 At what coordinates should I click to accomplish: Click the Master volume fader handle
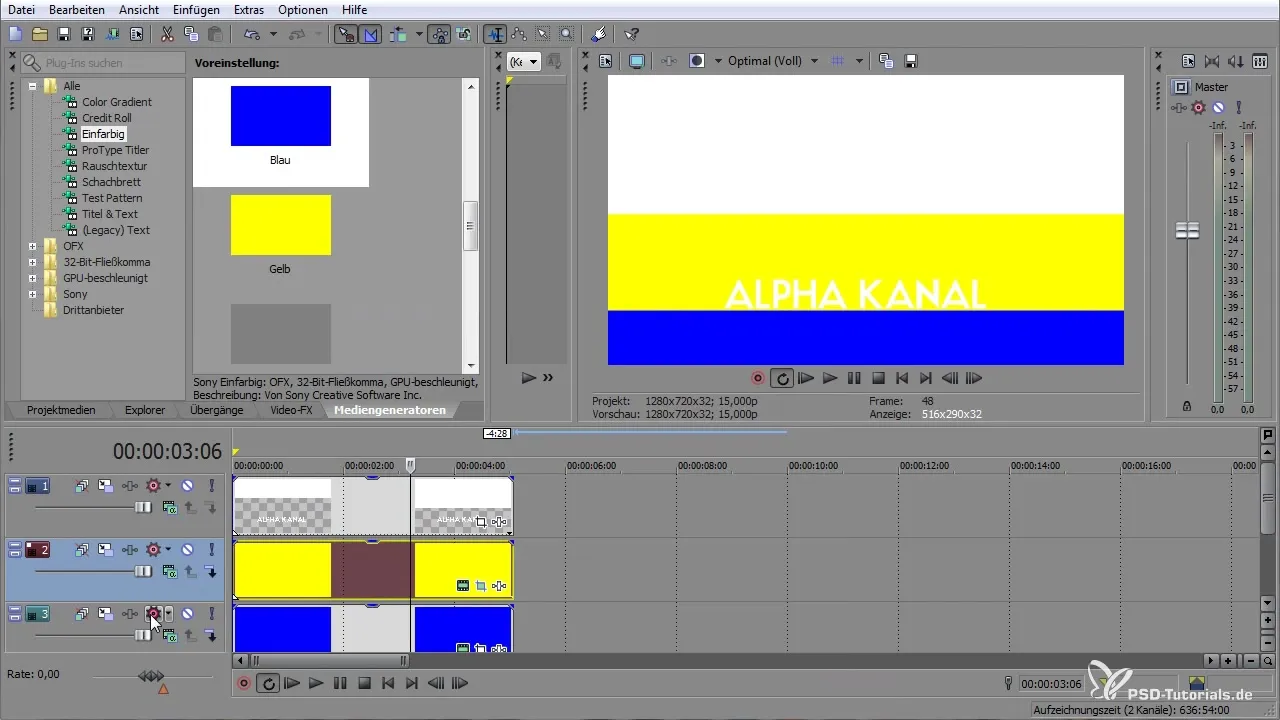(1187, 231)
